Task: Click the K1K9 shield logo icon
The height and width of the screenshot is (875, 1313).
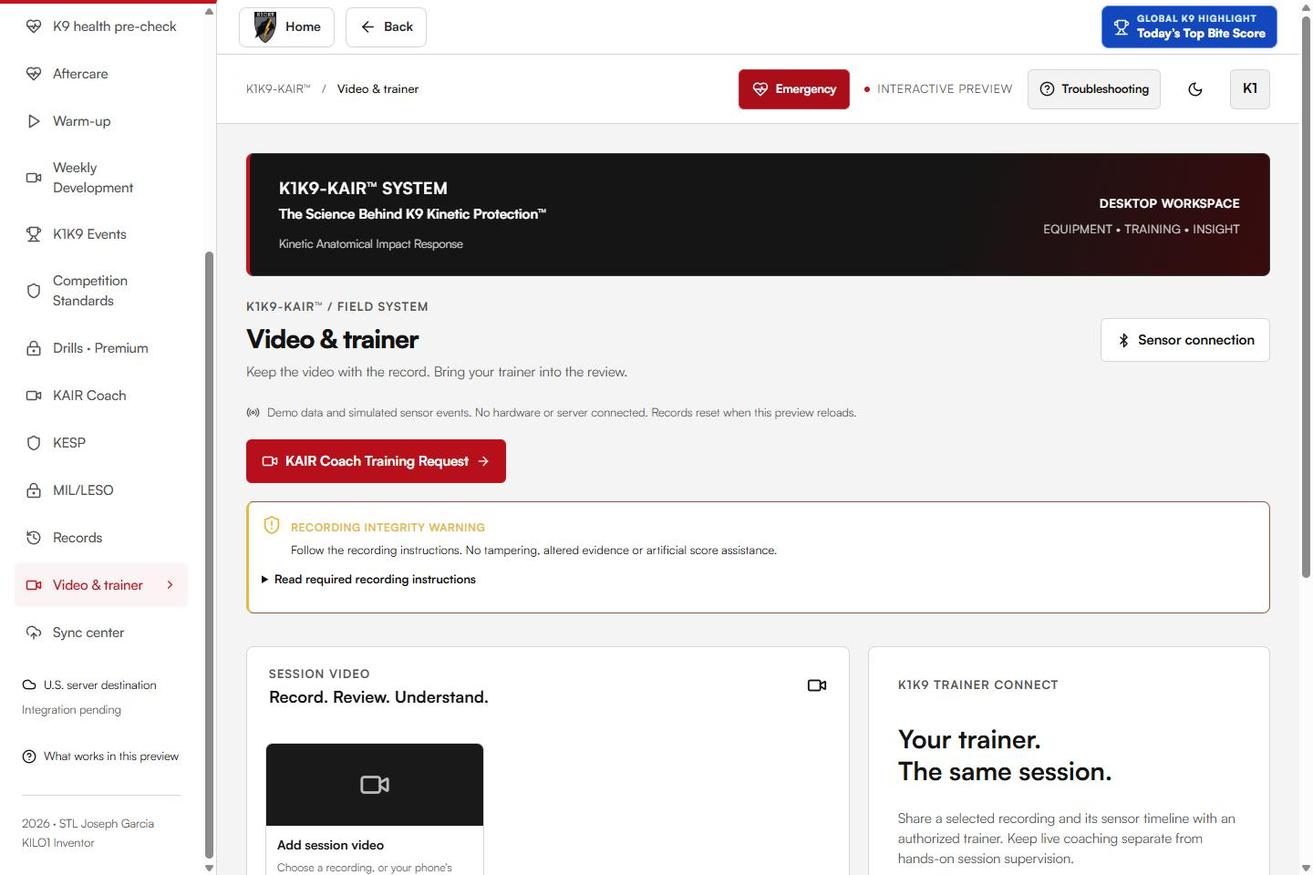Action: (x=265, y=27)
